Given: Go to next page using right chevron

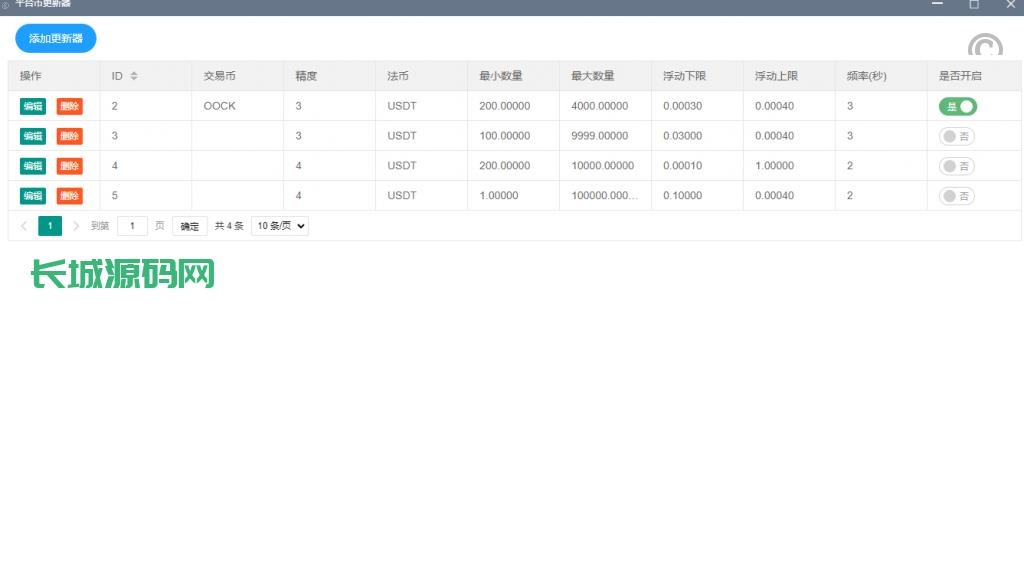Looking at the screenshot, I should point(76,226).
